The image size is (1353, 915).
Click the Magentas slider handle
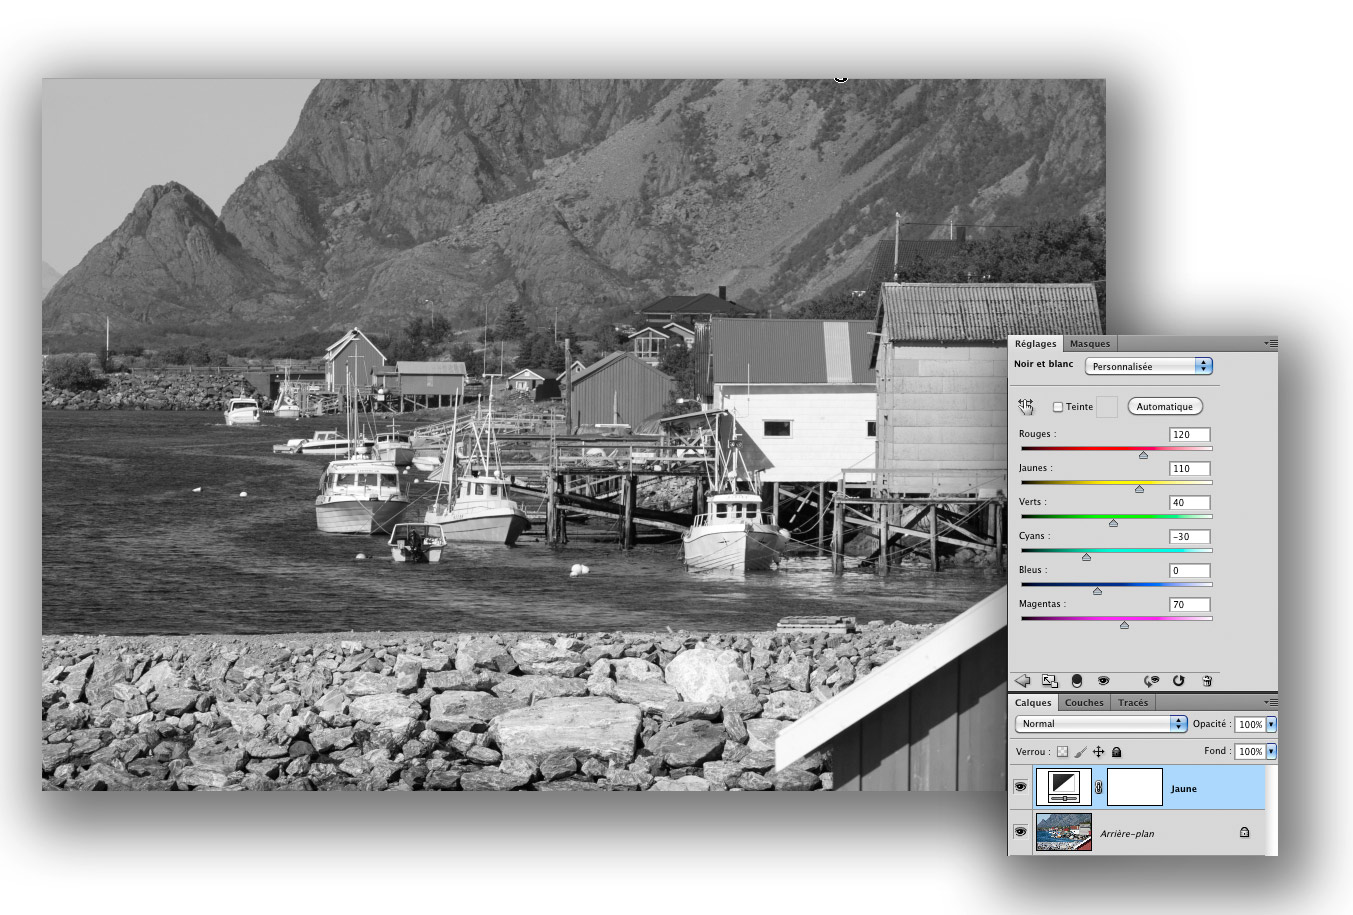tap(1124, 625)
